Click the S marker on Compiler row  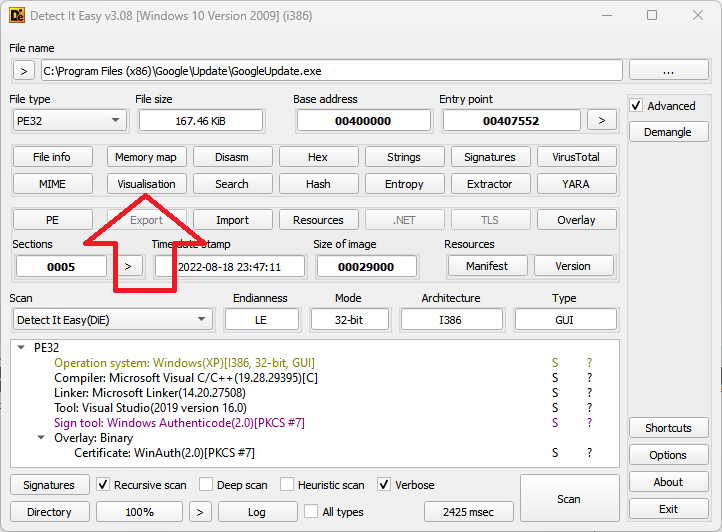coord(555,378)
